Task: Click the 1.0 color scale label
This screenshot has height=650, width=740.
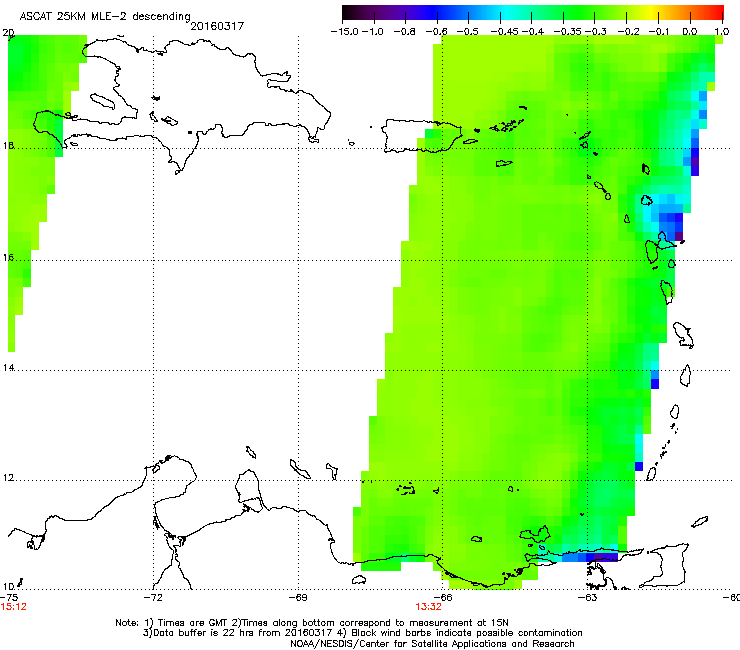Action: coord(722,32)
